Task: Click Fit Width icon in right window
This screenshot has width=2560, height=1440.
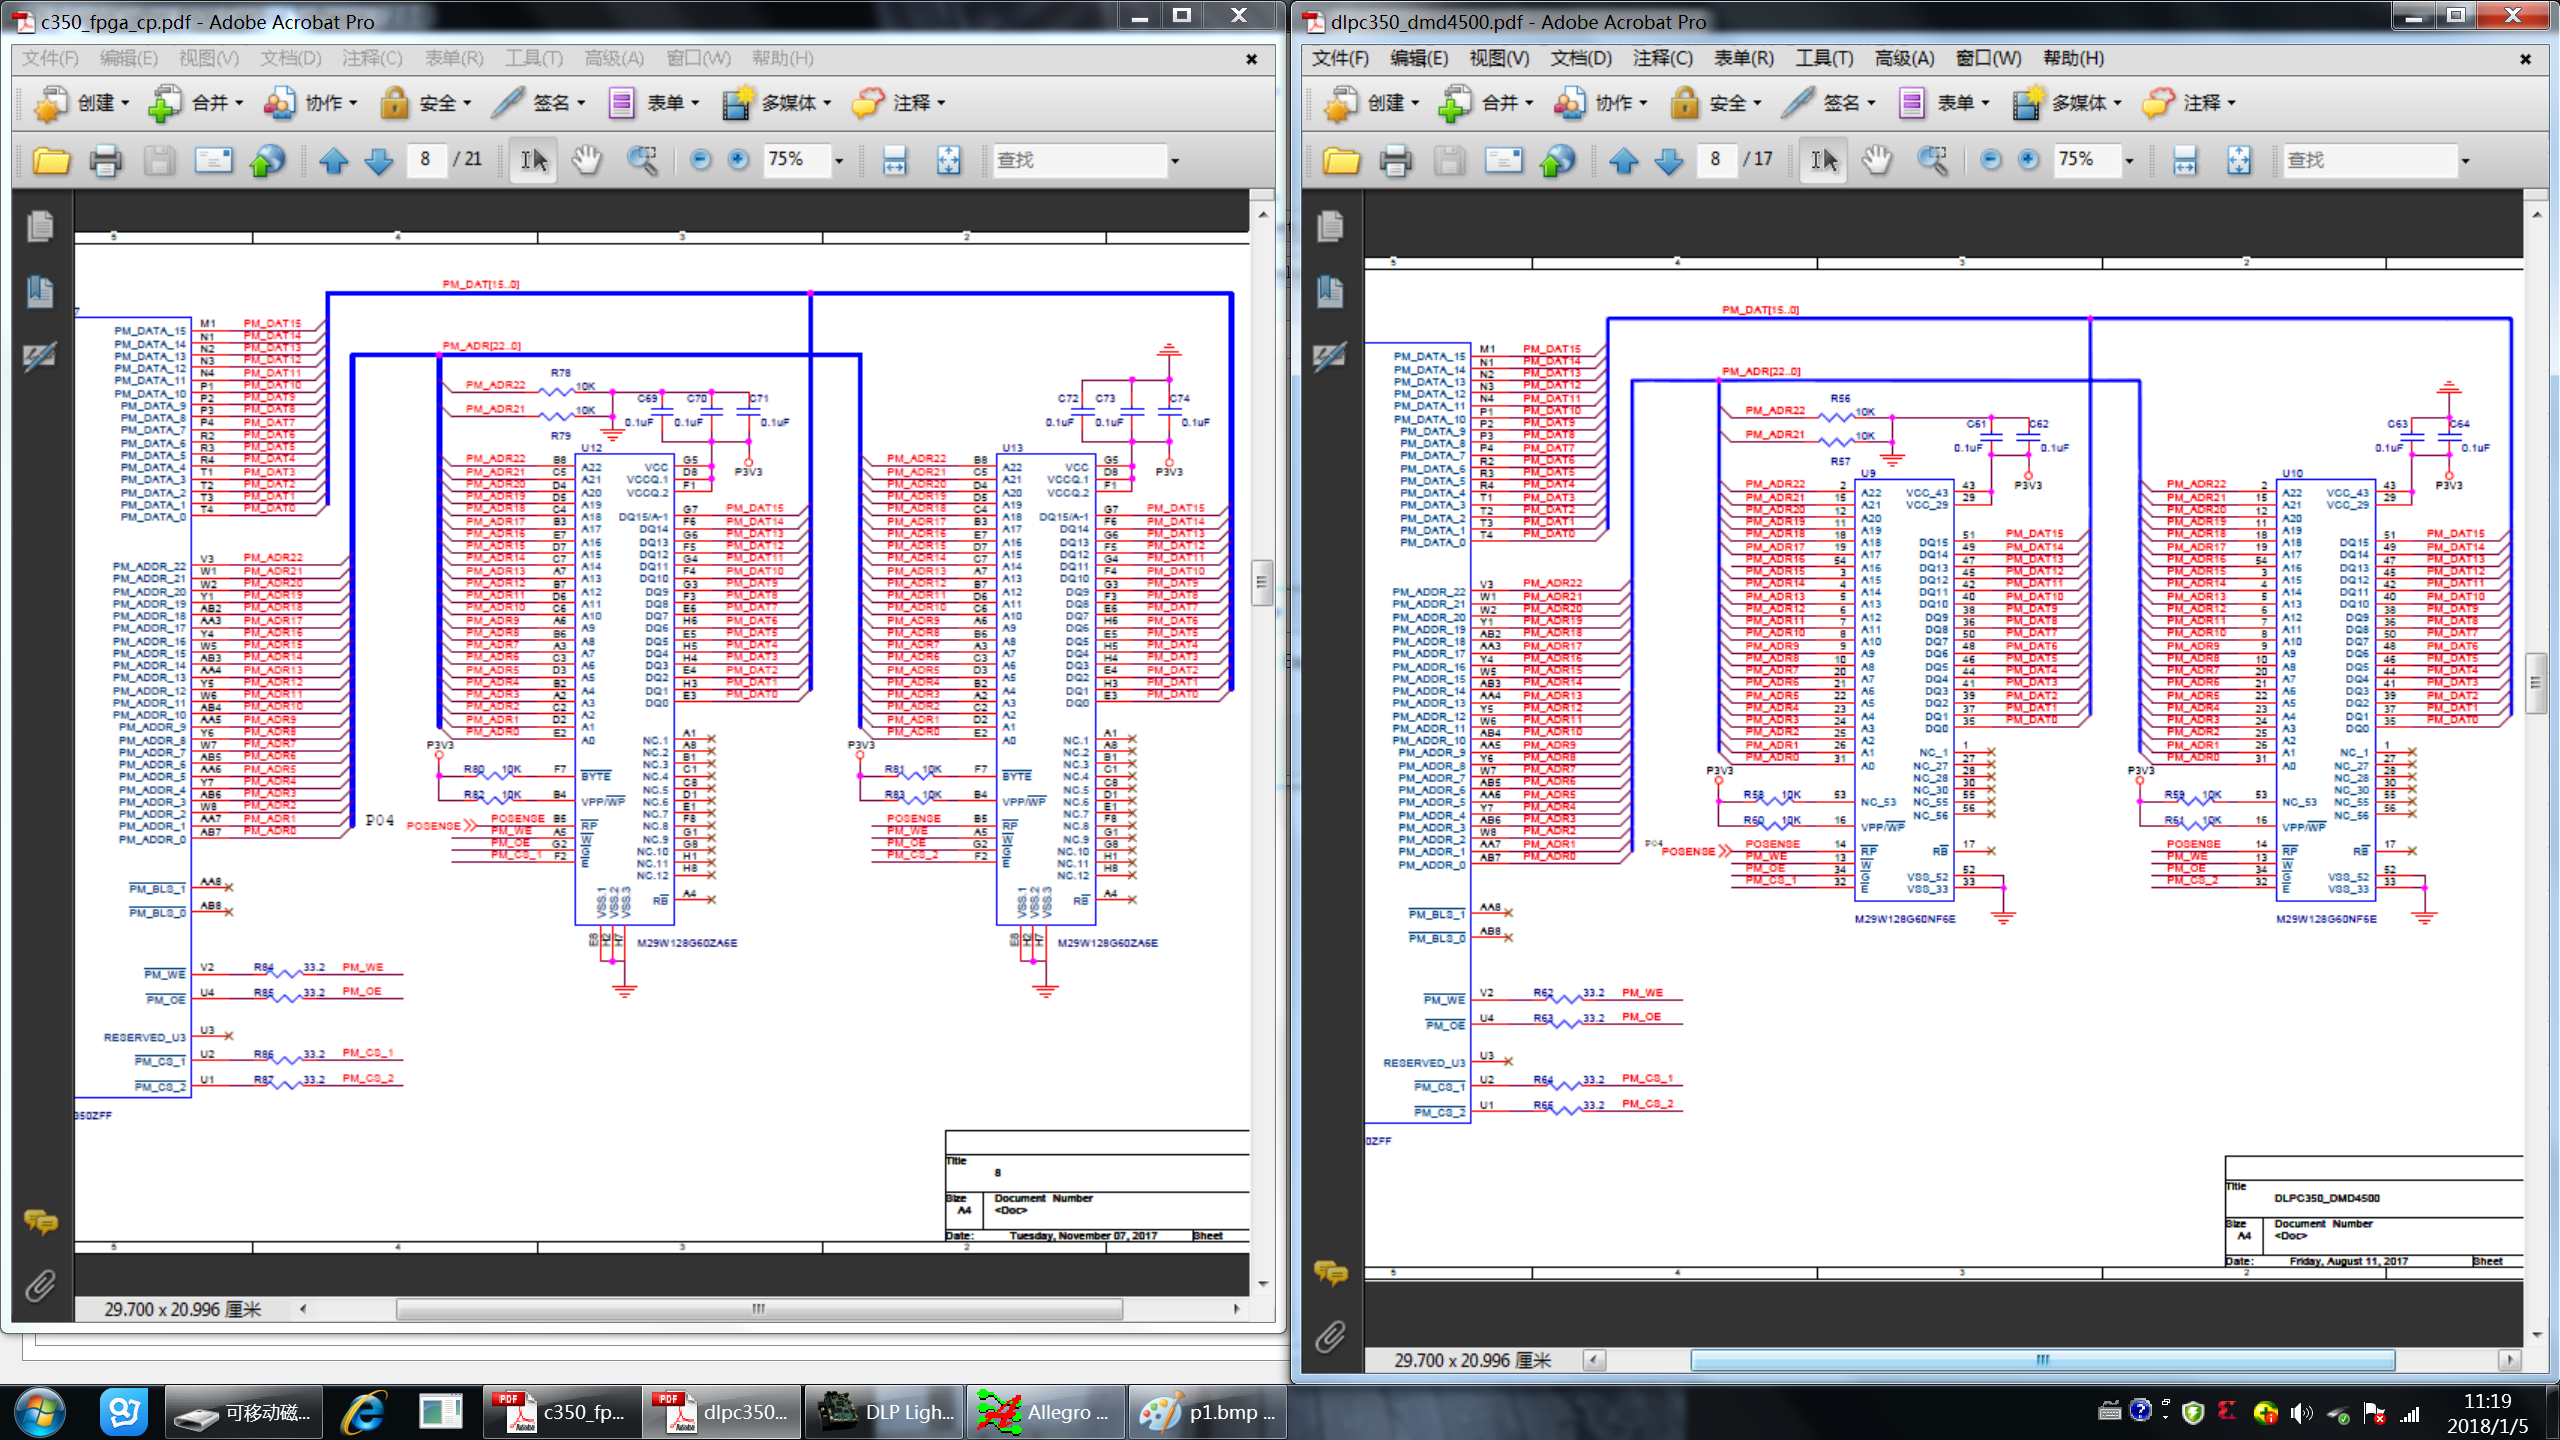Action: click(x=2185, y=160)
